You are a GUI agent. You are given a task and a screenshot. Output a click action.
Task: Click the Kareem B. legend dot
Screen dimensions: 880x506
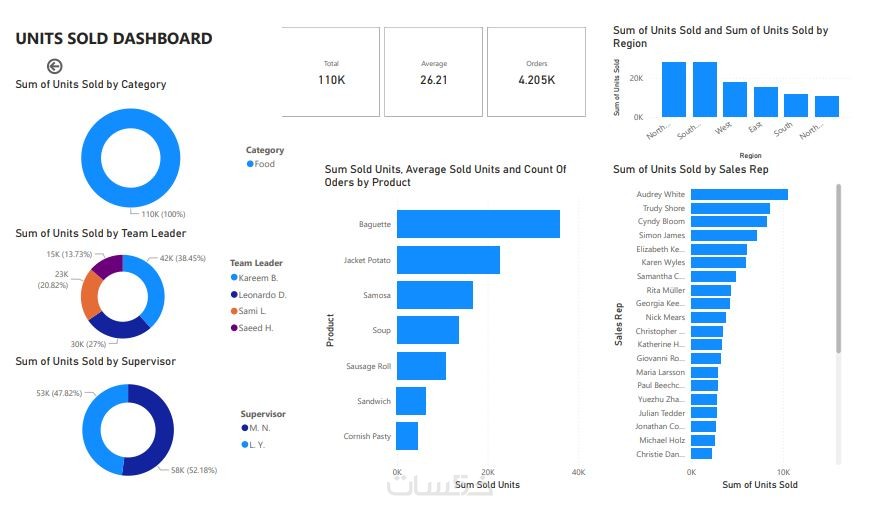234,278
